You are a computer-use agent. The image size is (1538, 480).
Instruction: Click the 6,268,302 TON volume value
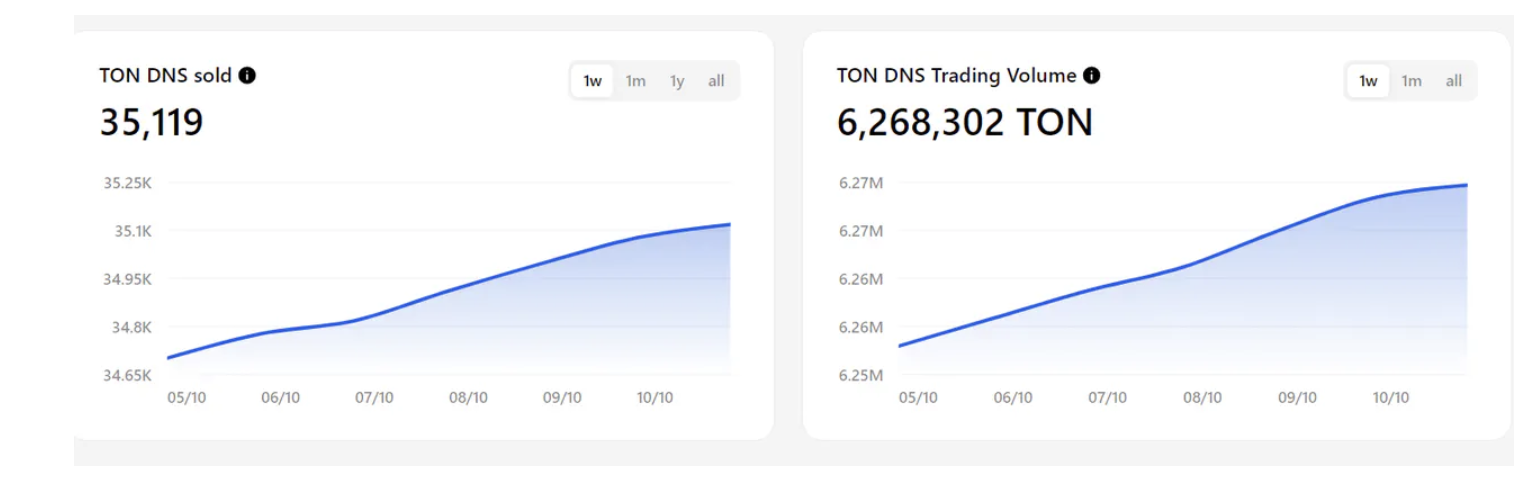pyautogui.click(x=964, y=122)
